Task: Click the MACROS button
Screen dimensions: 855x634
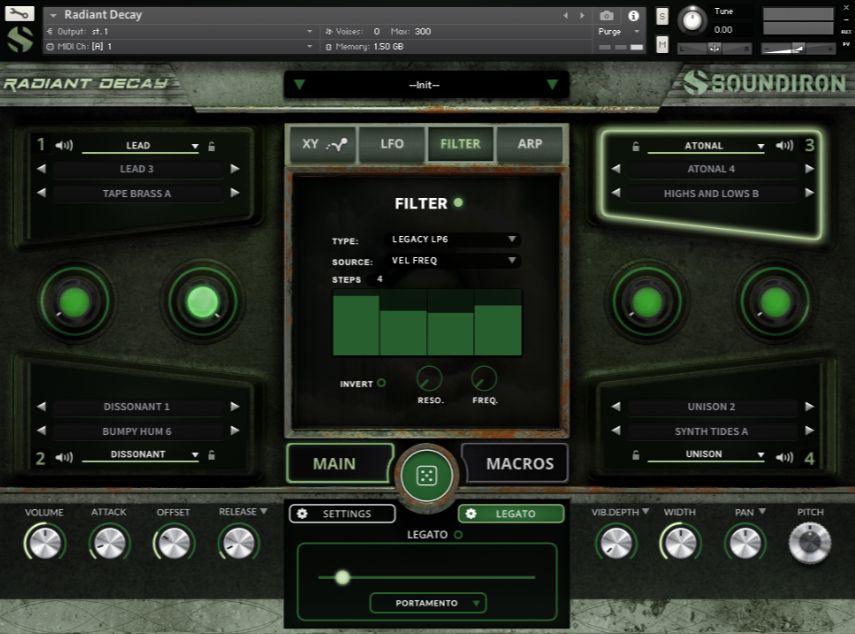Action: (516, 463)
